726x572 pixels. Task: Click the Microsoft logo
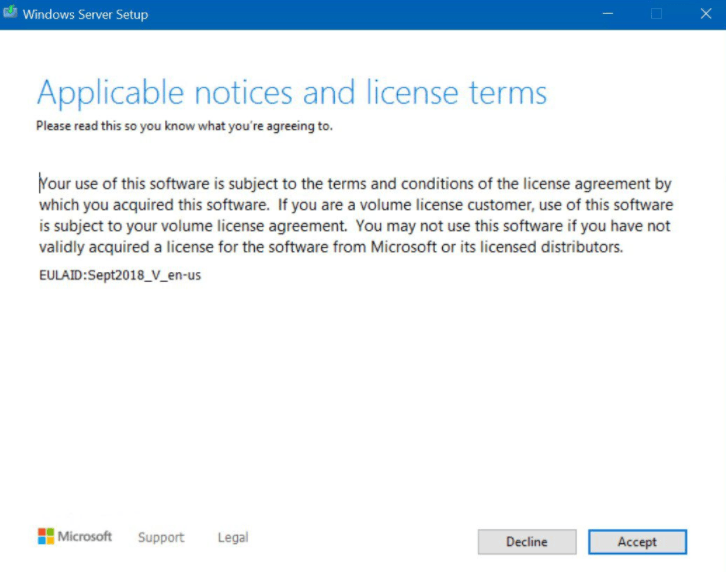click(x=75, y=536)
